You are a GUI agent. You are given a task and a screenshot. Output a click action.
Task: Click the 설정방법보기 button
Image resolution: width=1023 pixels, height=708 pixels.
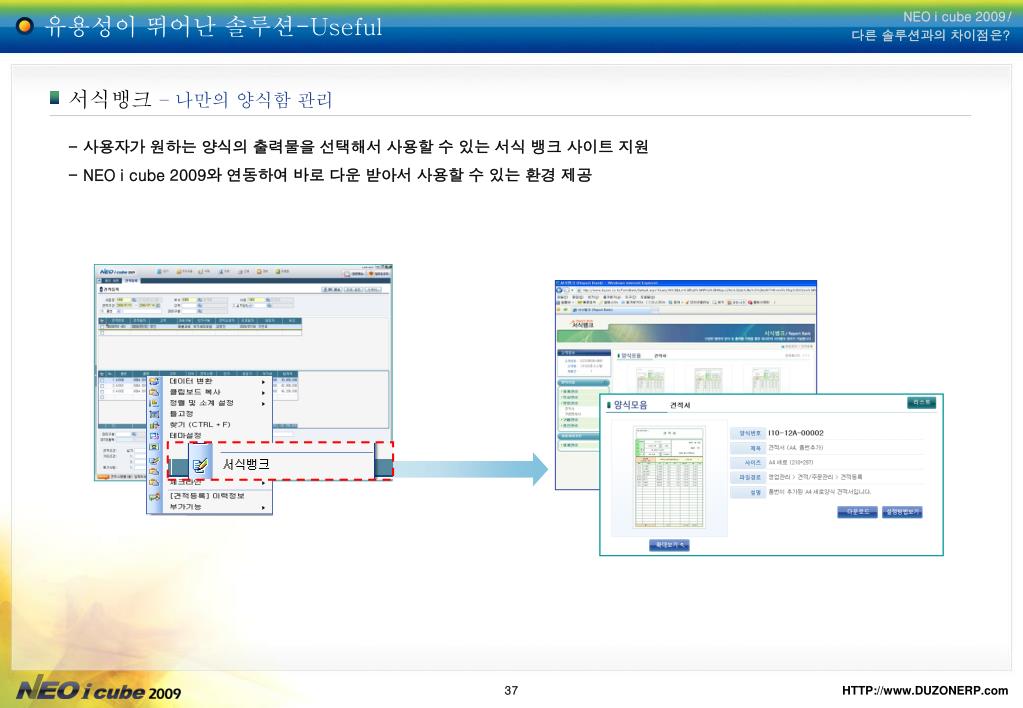pyautogui.click(x=902, y=512)
